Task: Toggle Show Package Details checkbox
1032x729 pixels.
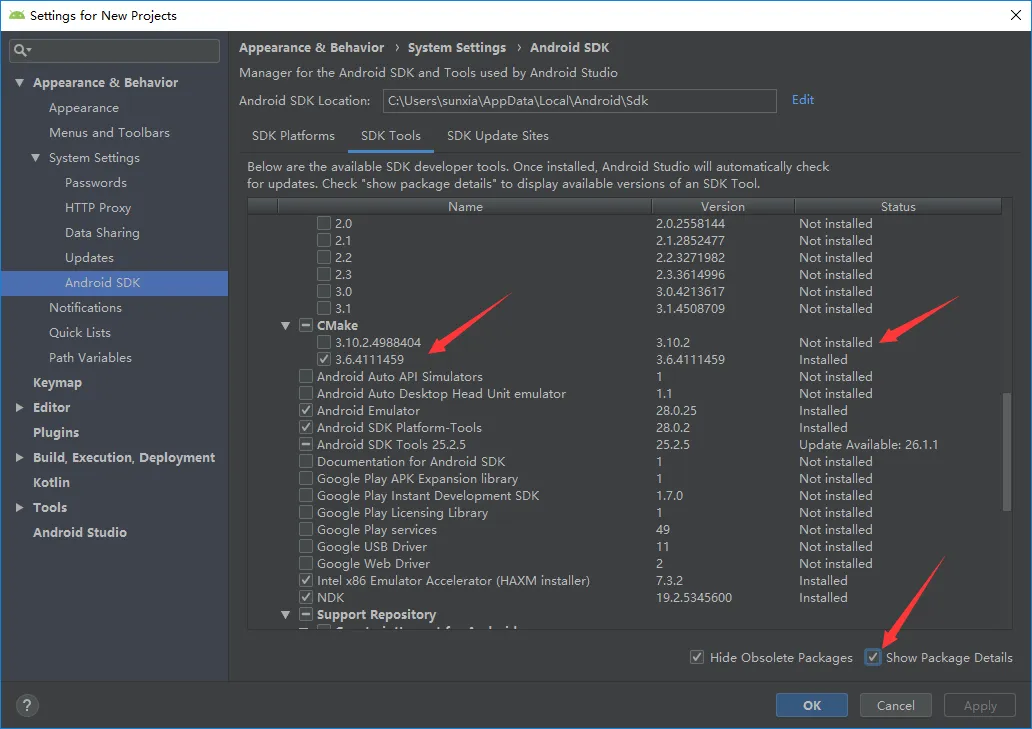Action: click(x=873, y=657)
